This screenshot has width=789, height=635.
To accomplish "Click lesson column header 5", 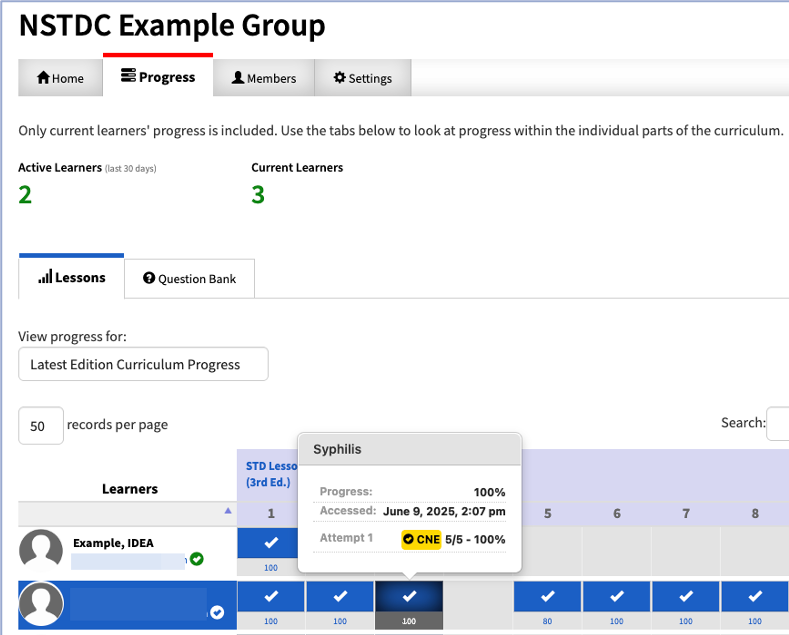I will coord(547,514).
